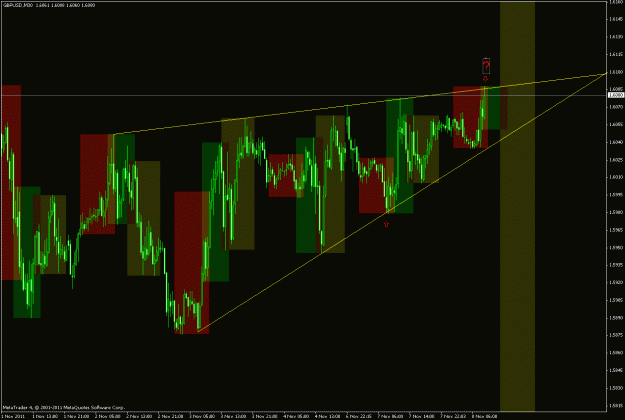
Task: Click the "4 Nov 13:00" time axis label
Action: (328, 416)
